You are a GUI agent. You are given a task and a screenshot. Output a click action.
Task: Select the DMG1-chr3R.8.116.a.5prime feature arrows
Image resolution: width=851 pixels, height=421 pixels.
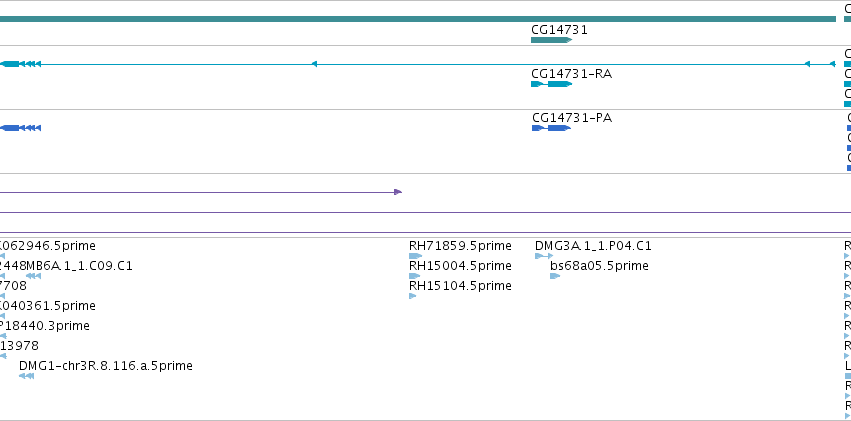point(27,376)
